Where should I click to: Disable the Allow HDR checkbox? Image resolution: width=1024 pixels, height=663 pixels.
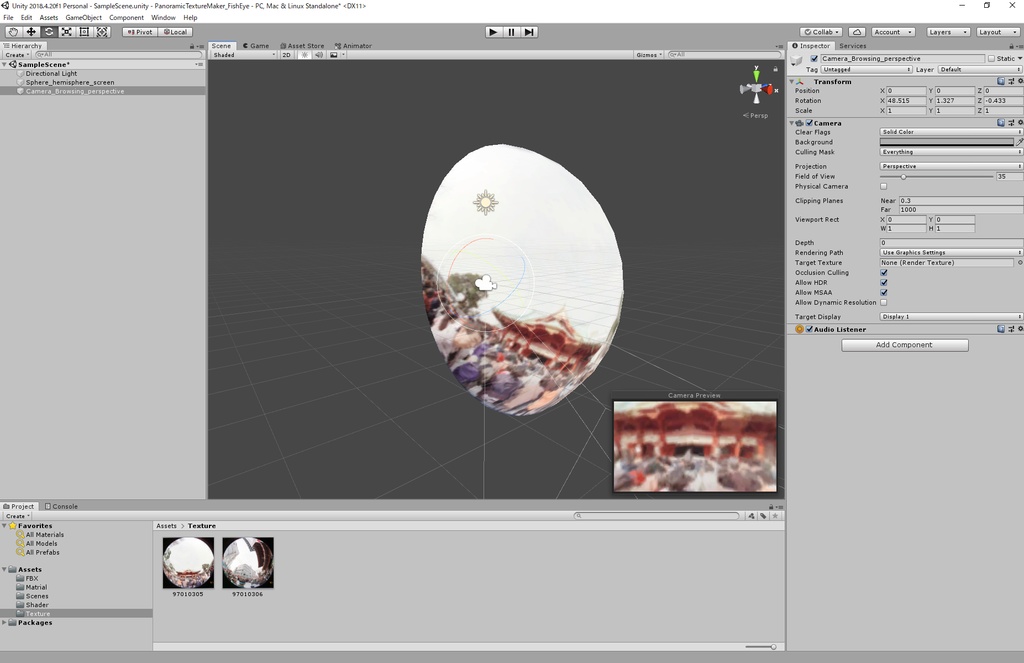884,282
